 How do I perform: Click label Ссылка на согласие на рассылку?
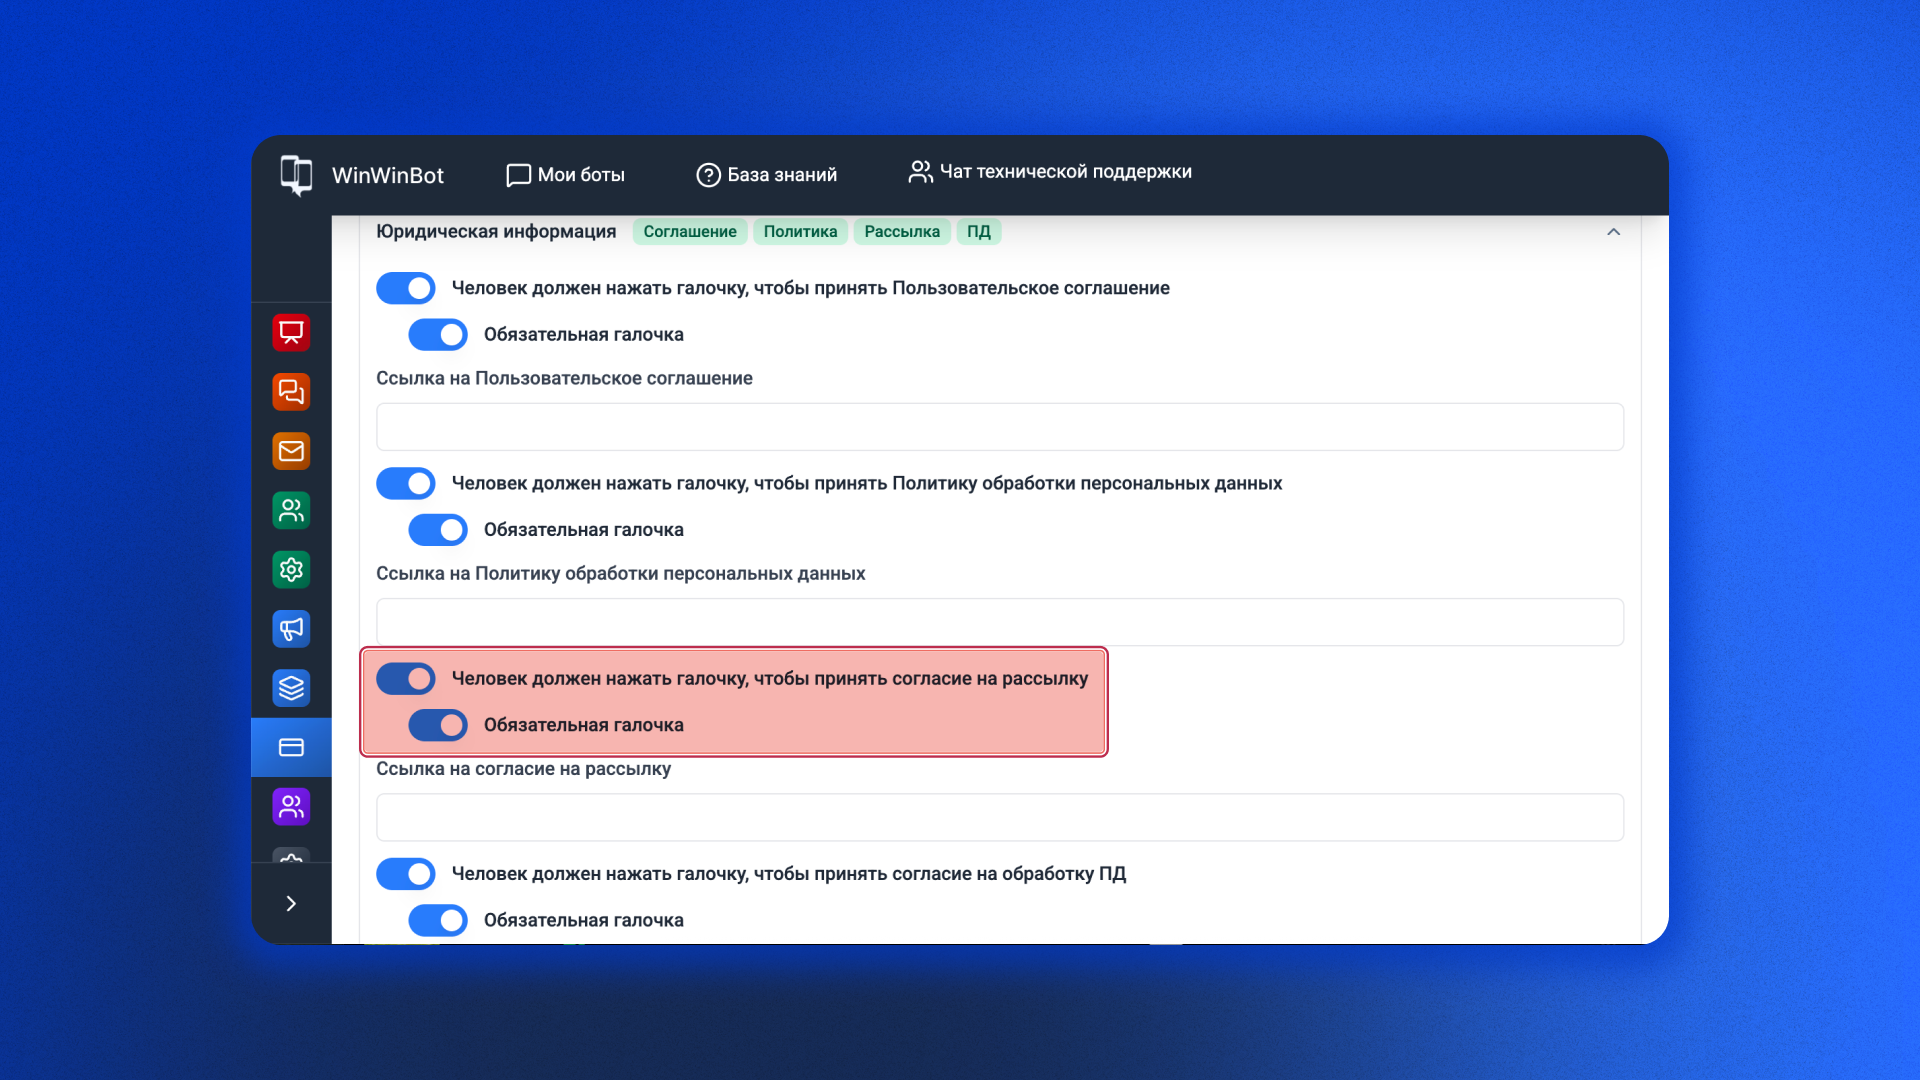coord(523,769)
